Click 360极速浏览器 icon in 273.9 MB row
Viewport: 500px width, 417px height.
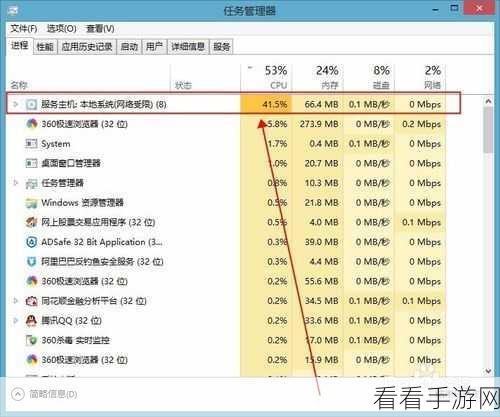(32, 124)
